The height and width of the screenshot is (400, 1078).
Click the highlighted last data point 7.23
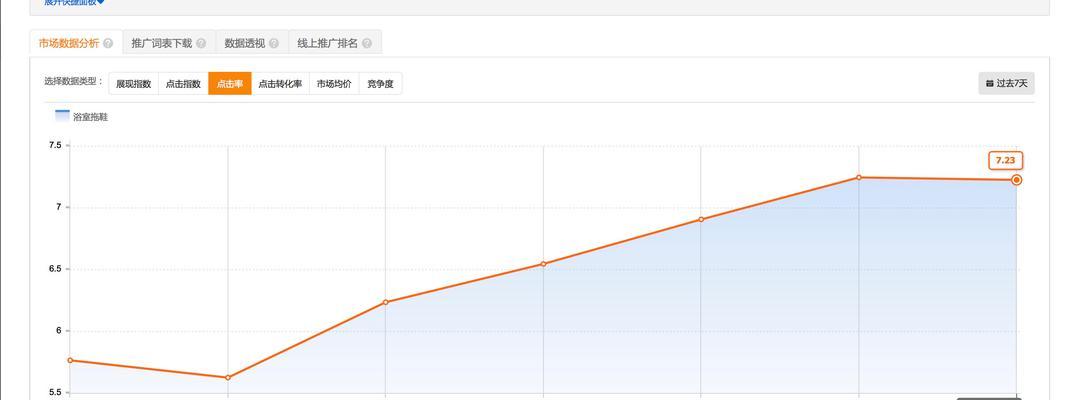pyautogui.click(x=1016, y=180)
